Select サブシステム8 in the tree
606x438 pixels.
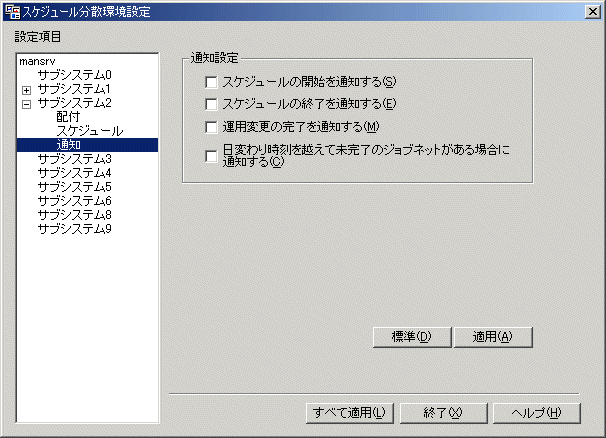coord(75,215)
